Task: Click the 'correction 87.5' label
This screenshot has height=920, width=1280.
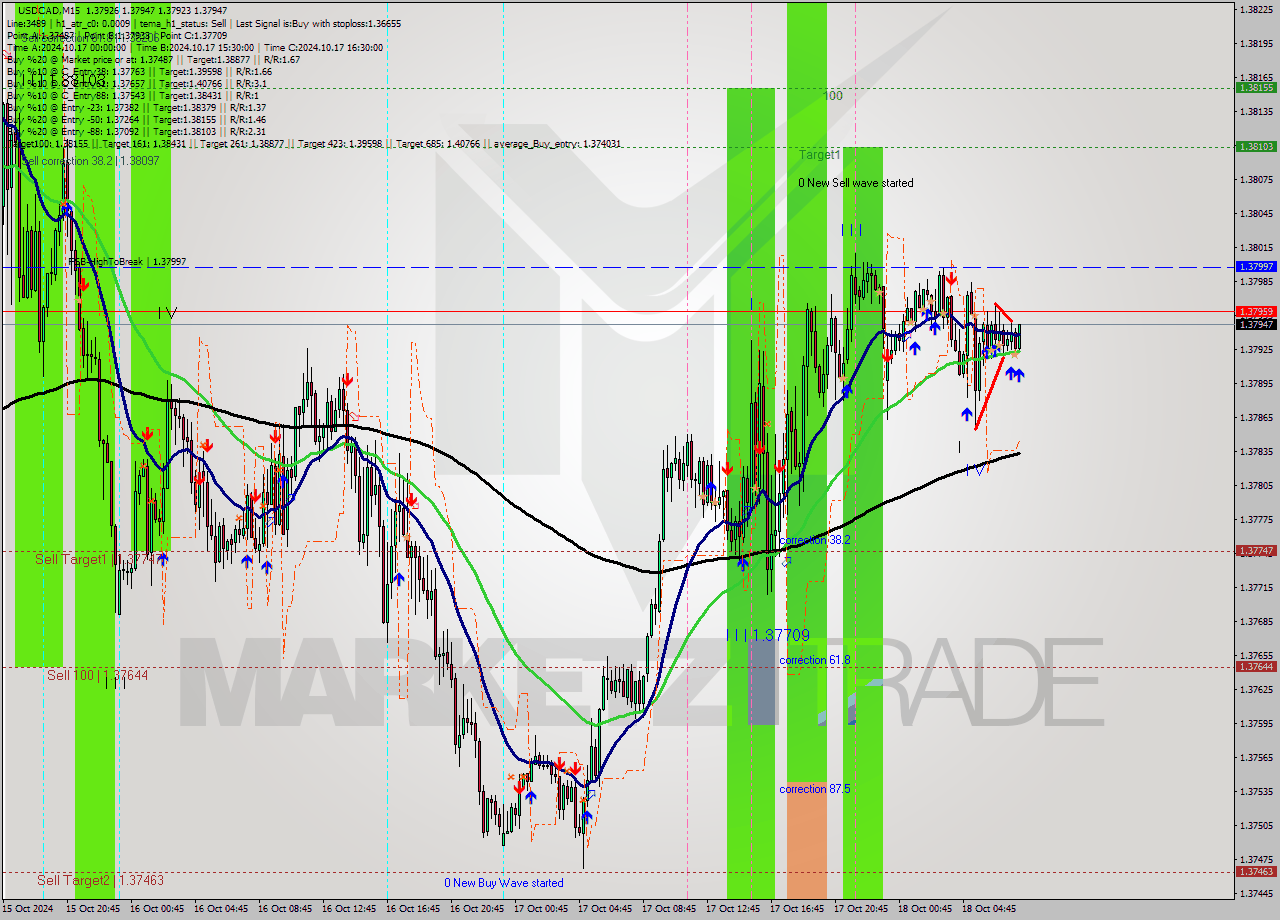Action: (x=815, y=789)
